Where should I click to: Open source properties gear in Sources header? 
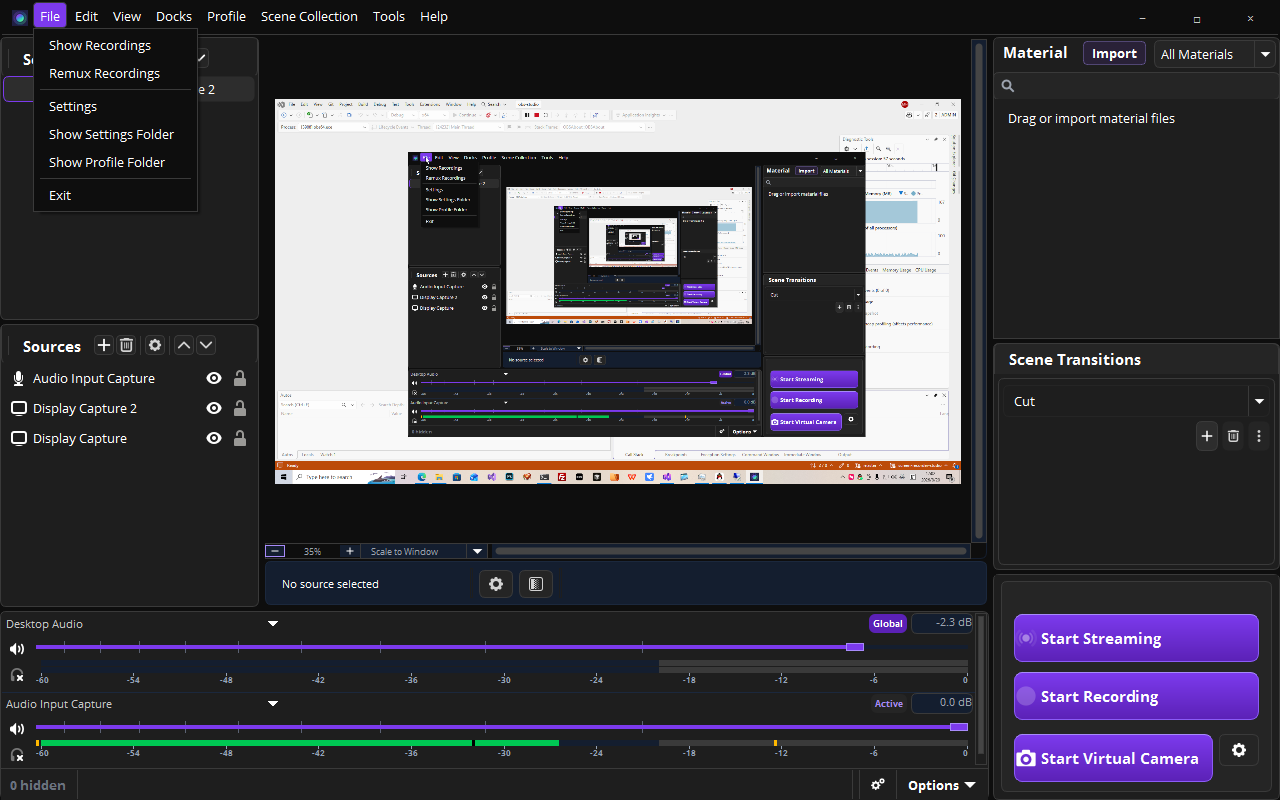pyautogui.click(x=155, y=345)
